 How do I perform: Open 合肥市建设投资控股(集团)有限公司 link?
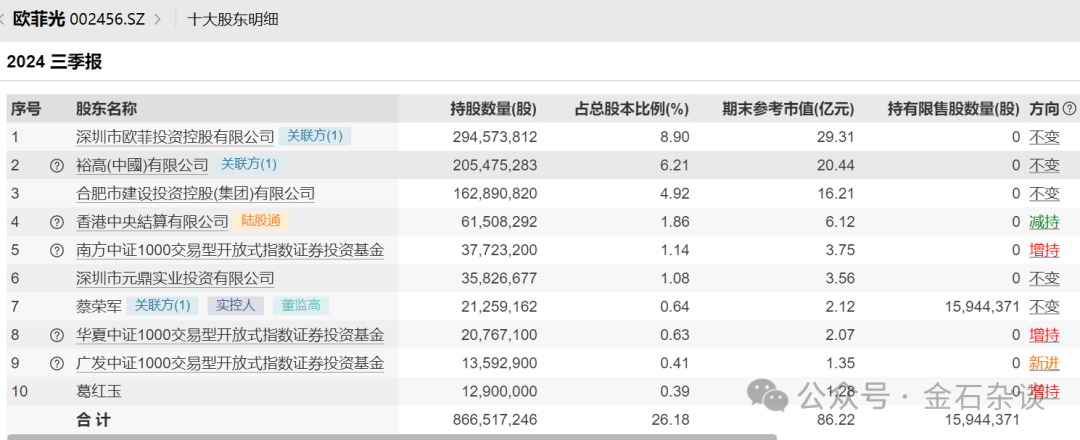[x=195, y=194]
